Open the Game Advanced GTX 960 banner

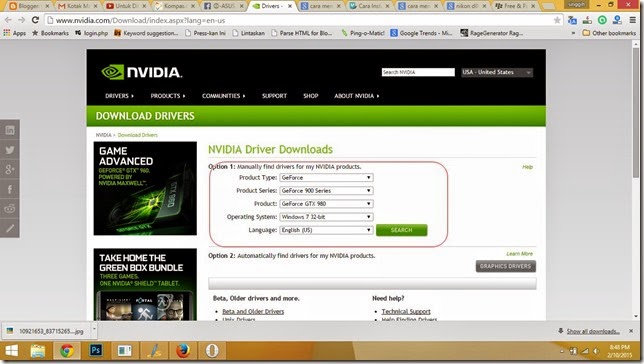point(145,189)
